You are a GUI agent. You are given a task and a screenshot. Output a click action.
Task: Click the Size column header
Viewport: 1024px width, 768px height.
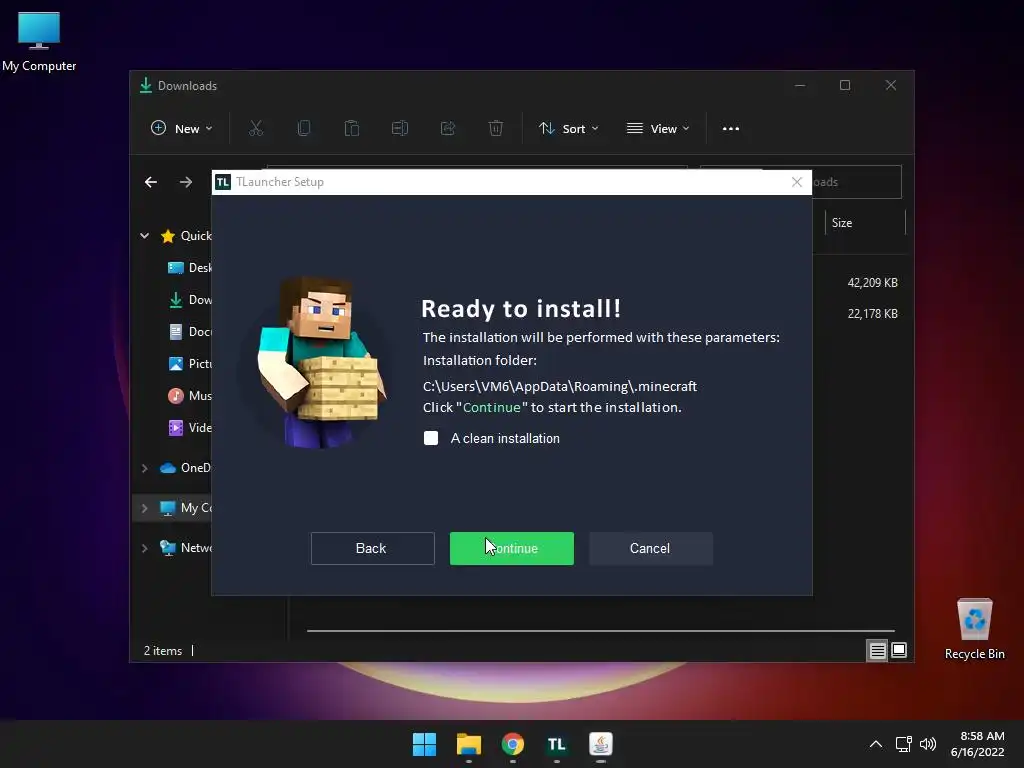tap(865, 223)
